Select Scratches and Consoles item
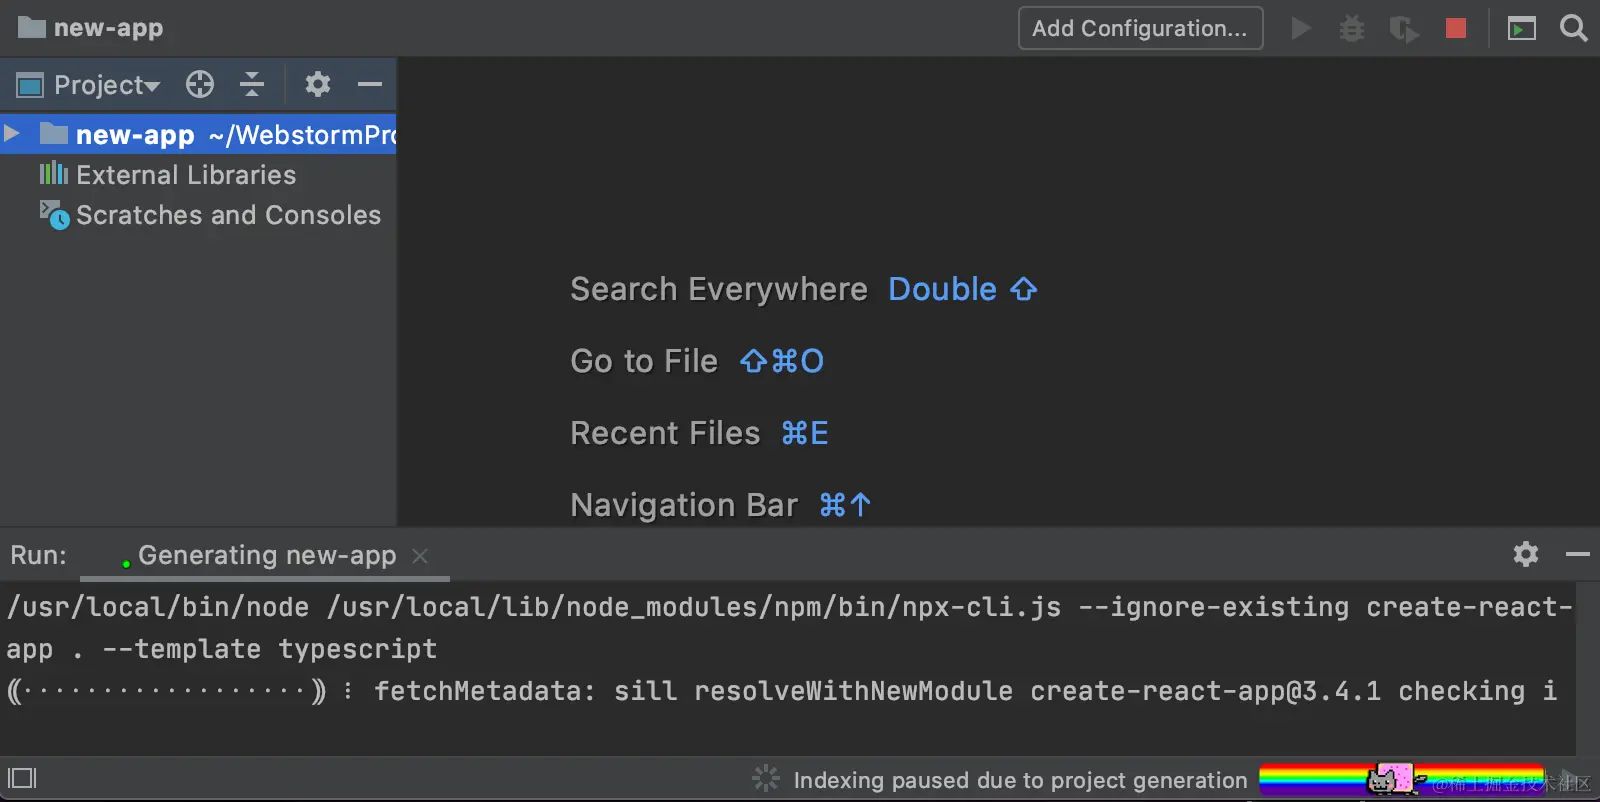Screen dimensions: 1600x802 [228, 215]
